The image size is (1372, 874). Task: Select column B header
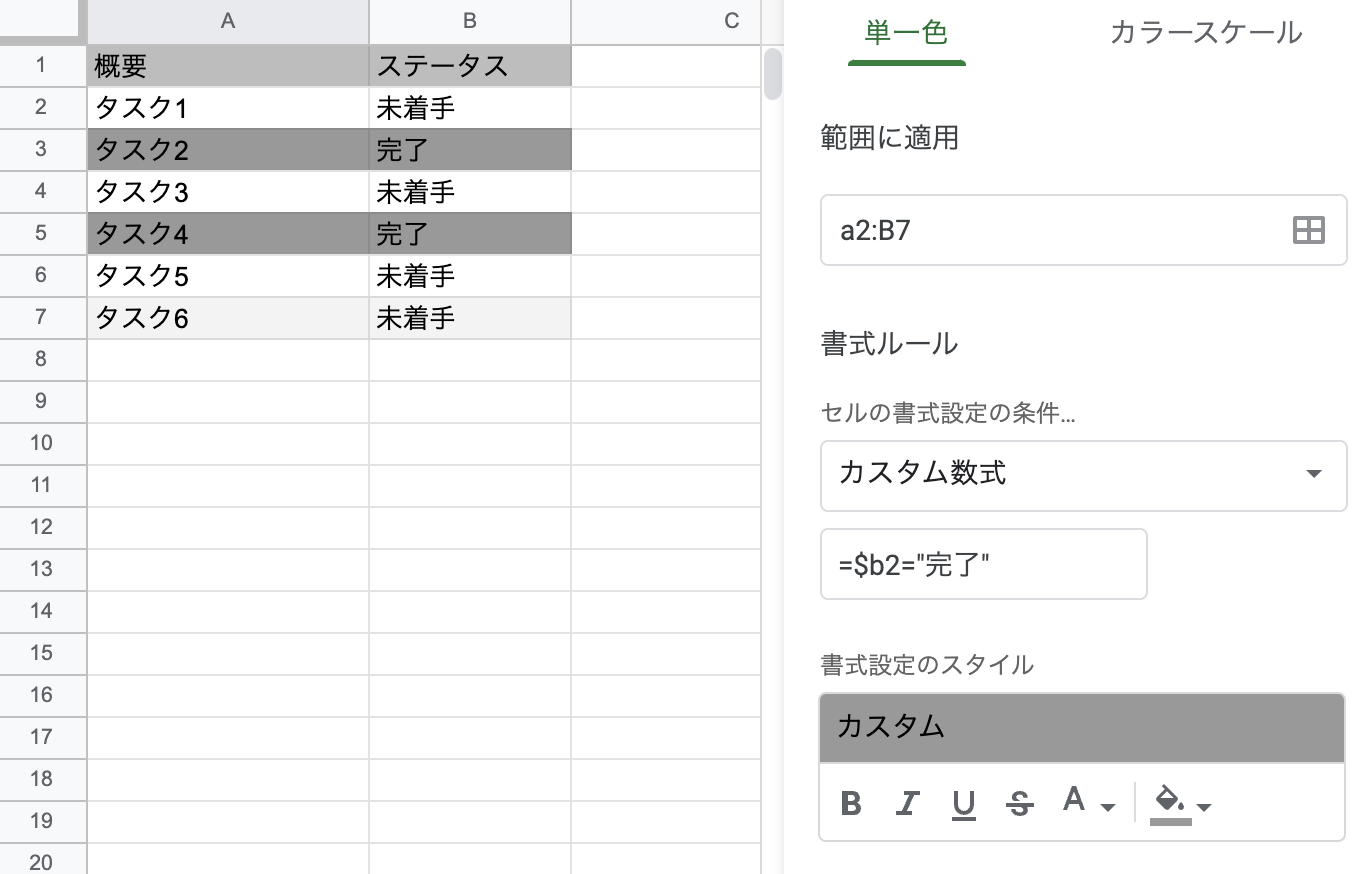470,20
